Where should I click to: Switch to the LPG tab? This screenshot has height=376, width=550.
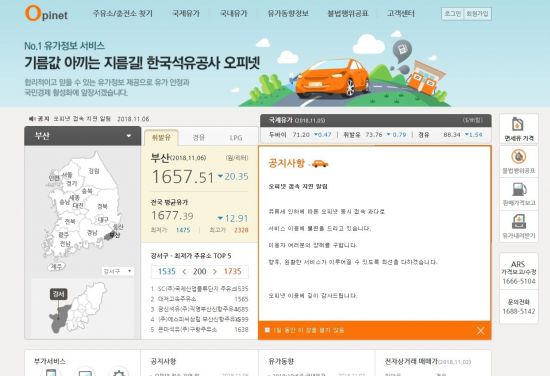[236, 137]
